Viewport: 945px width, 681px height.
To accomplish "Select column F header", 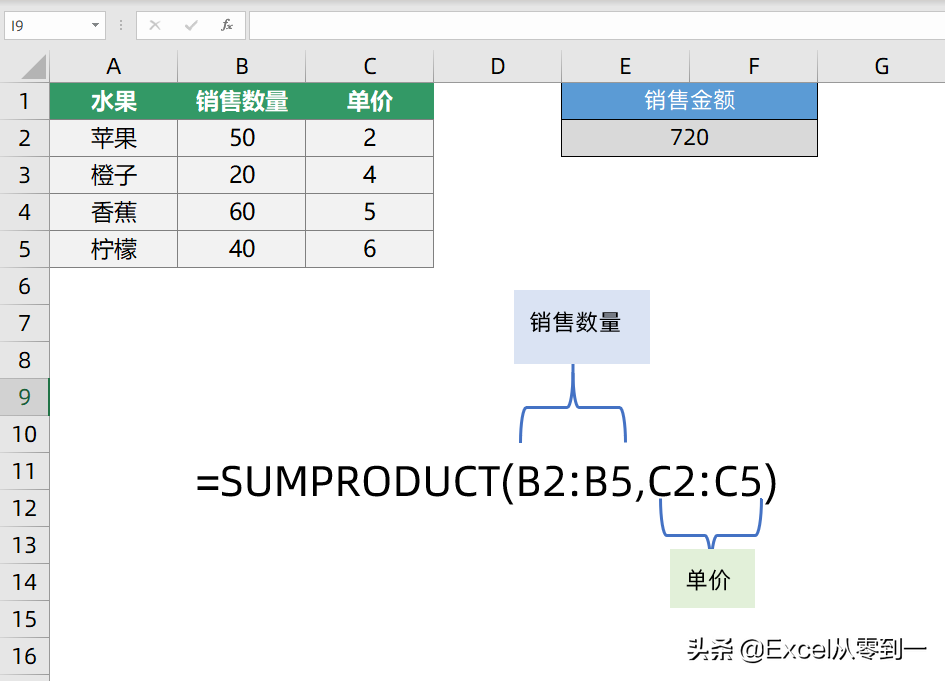I will [x=753, y=66].
